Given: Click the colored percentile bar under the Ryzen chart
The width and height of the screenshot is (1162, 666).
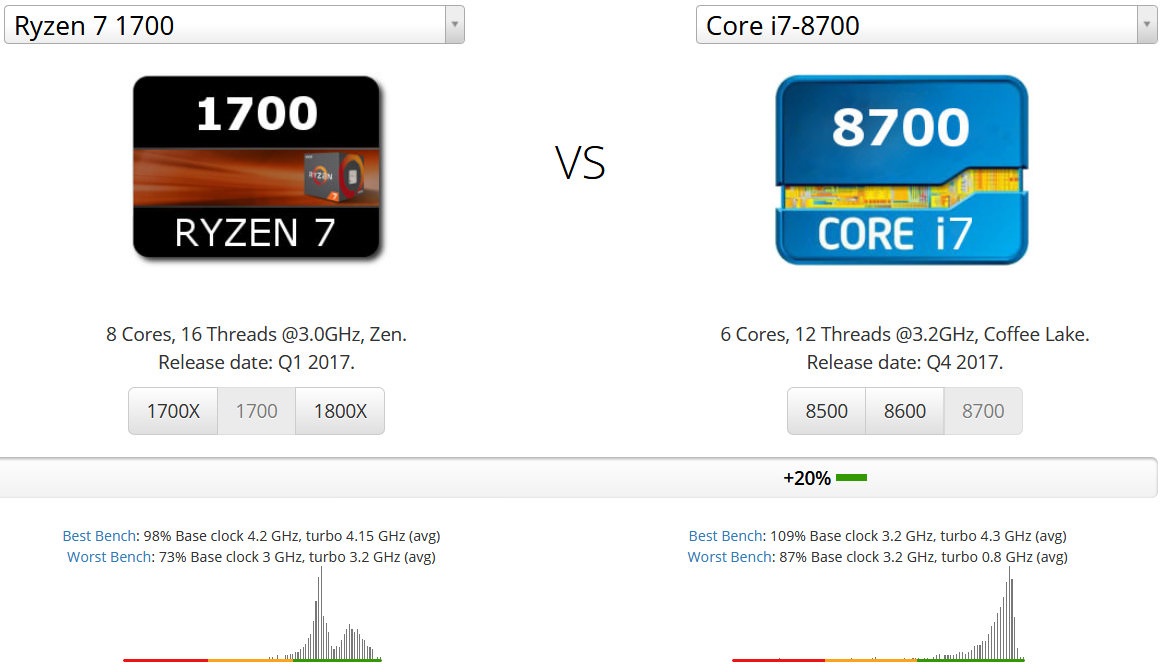Looking at the screenshot, I should 250,660.
